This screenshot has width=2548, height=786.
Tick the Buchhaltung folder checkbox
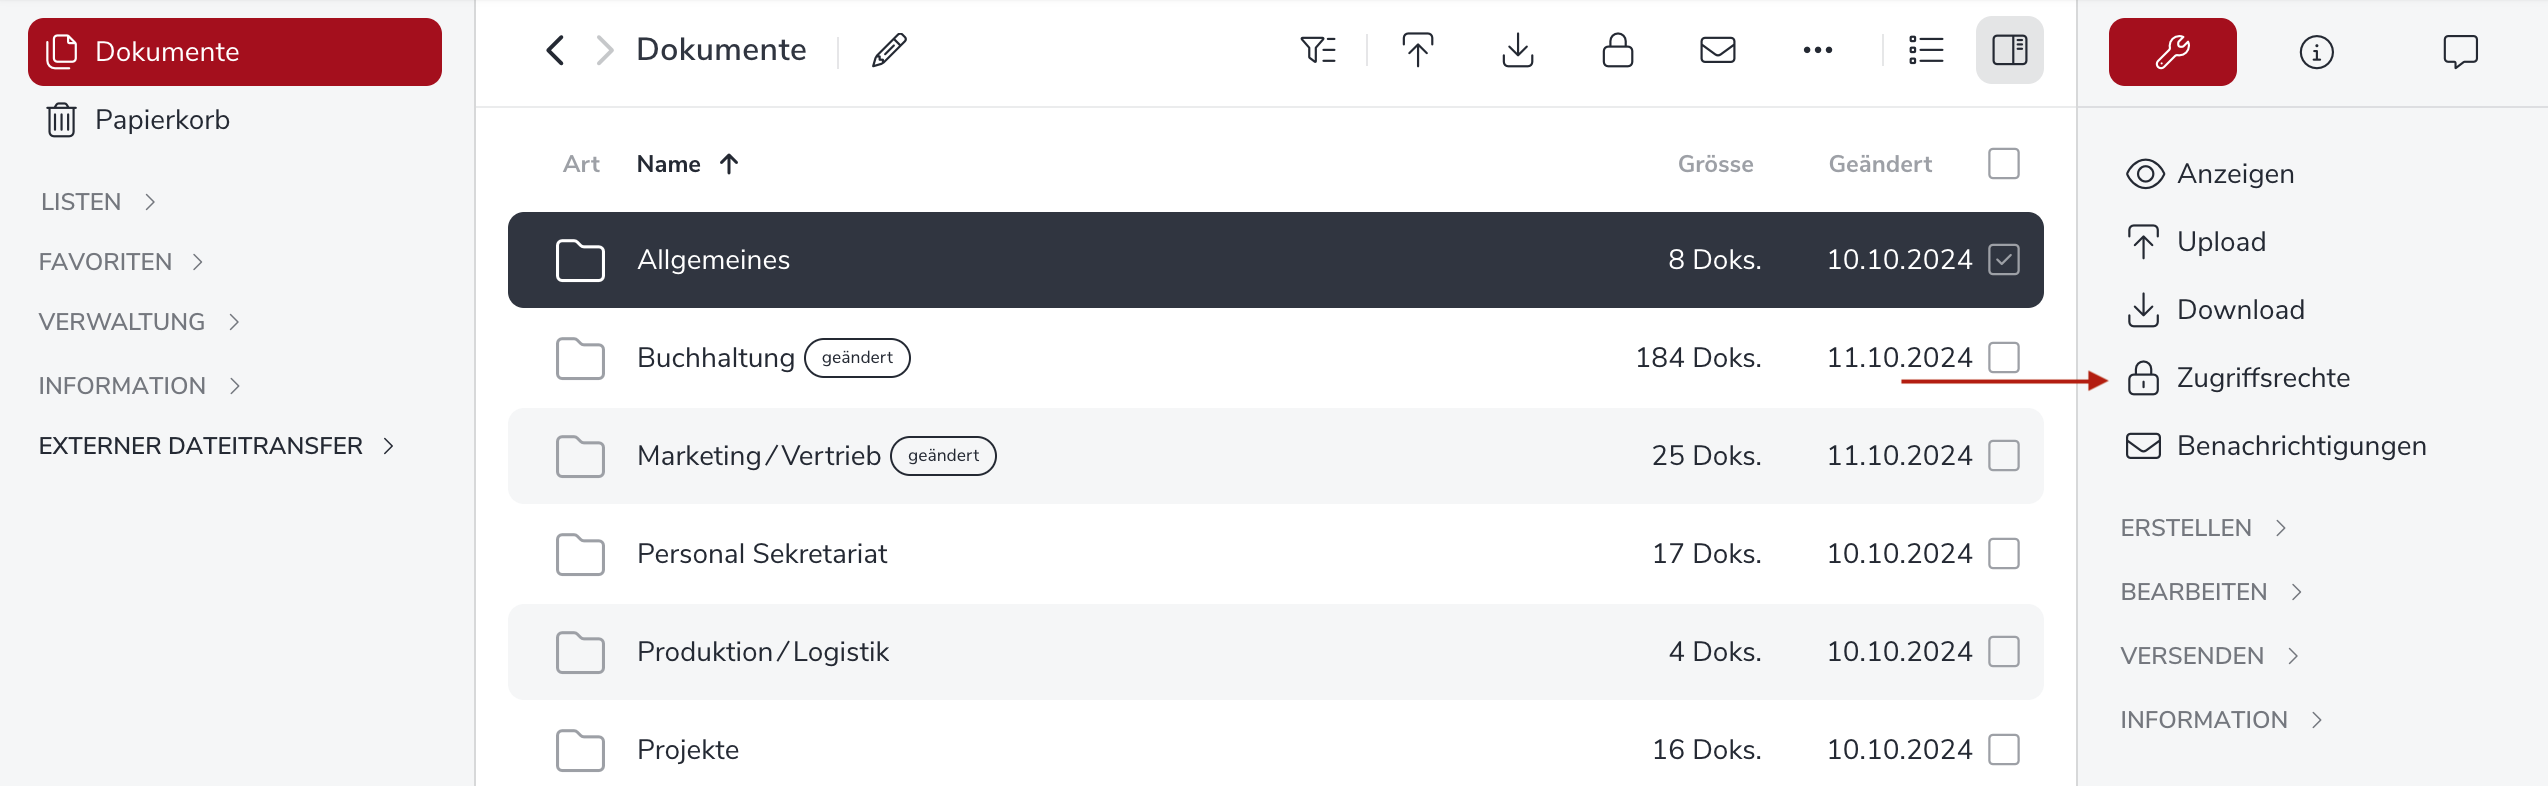tap(2003, 358)
